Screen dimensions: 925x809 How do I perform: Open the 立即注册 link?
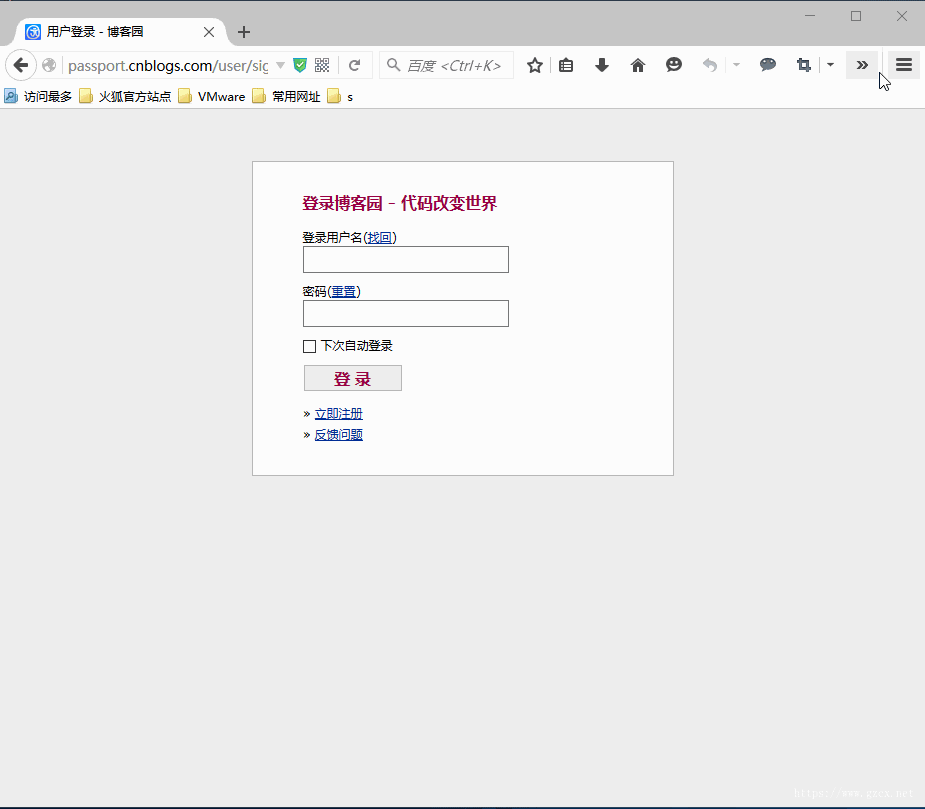[x=339, y=414]
